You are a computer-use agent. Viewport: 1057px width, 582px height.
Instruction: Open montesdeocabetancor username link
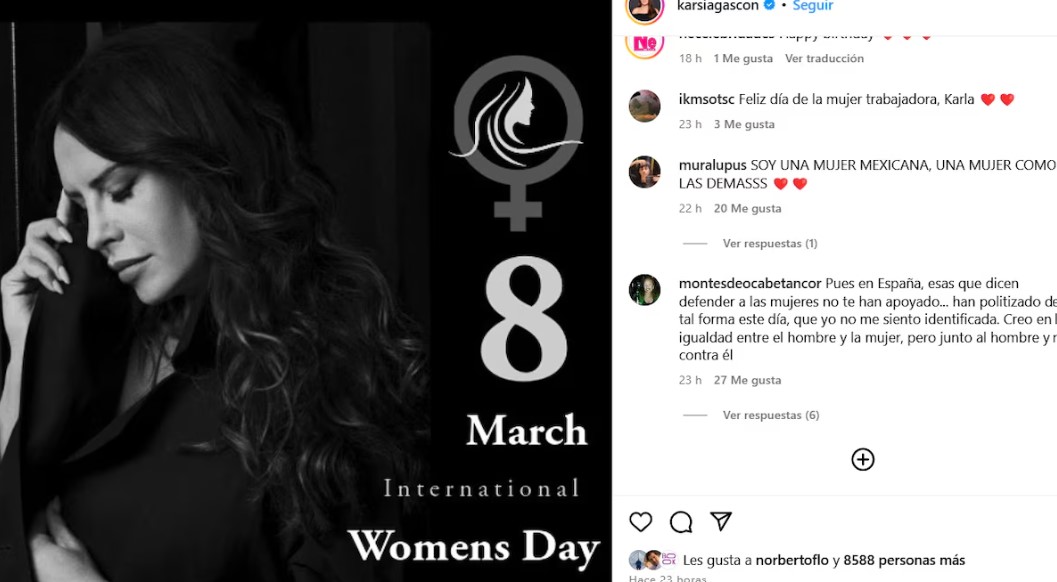coord(750,284)
